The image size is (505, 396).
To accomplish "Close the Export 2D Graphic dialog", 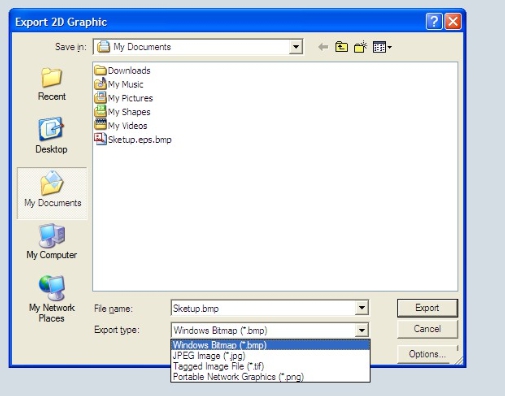I will pyautogui.click(x=453, y=22).
